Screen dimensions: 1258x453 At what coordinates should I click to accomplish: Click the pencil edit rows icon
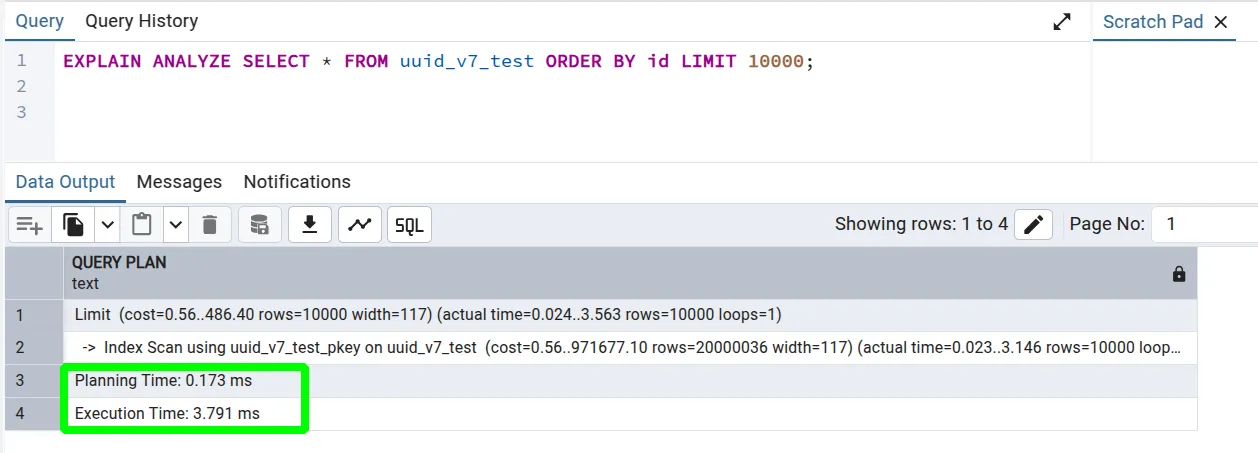(x=1033, y=225)
